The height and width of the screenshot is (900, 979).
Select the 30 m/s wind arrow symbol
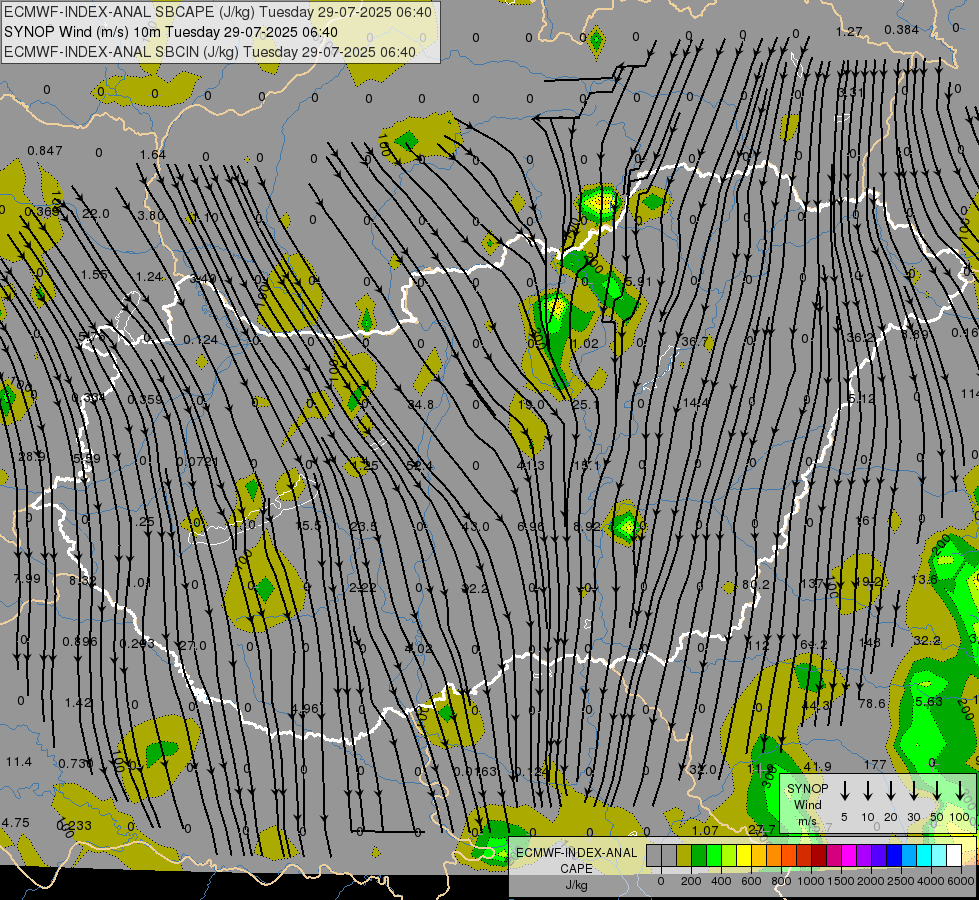click(914, 791)
